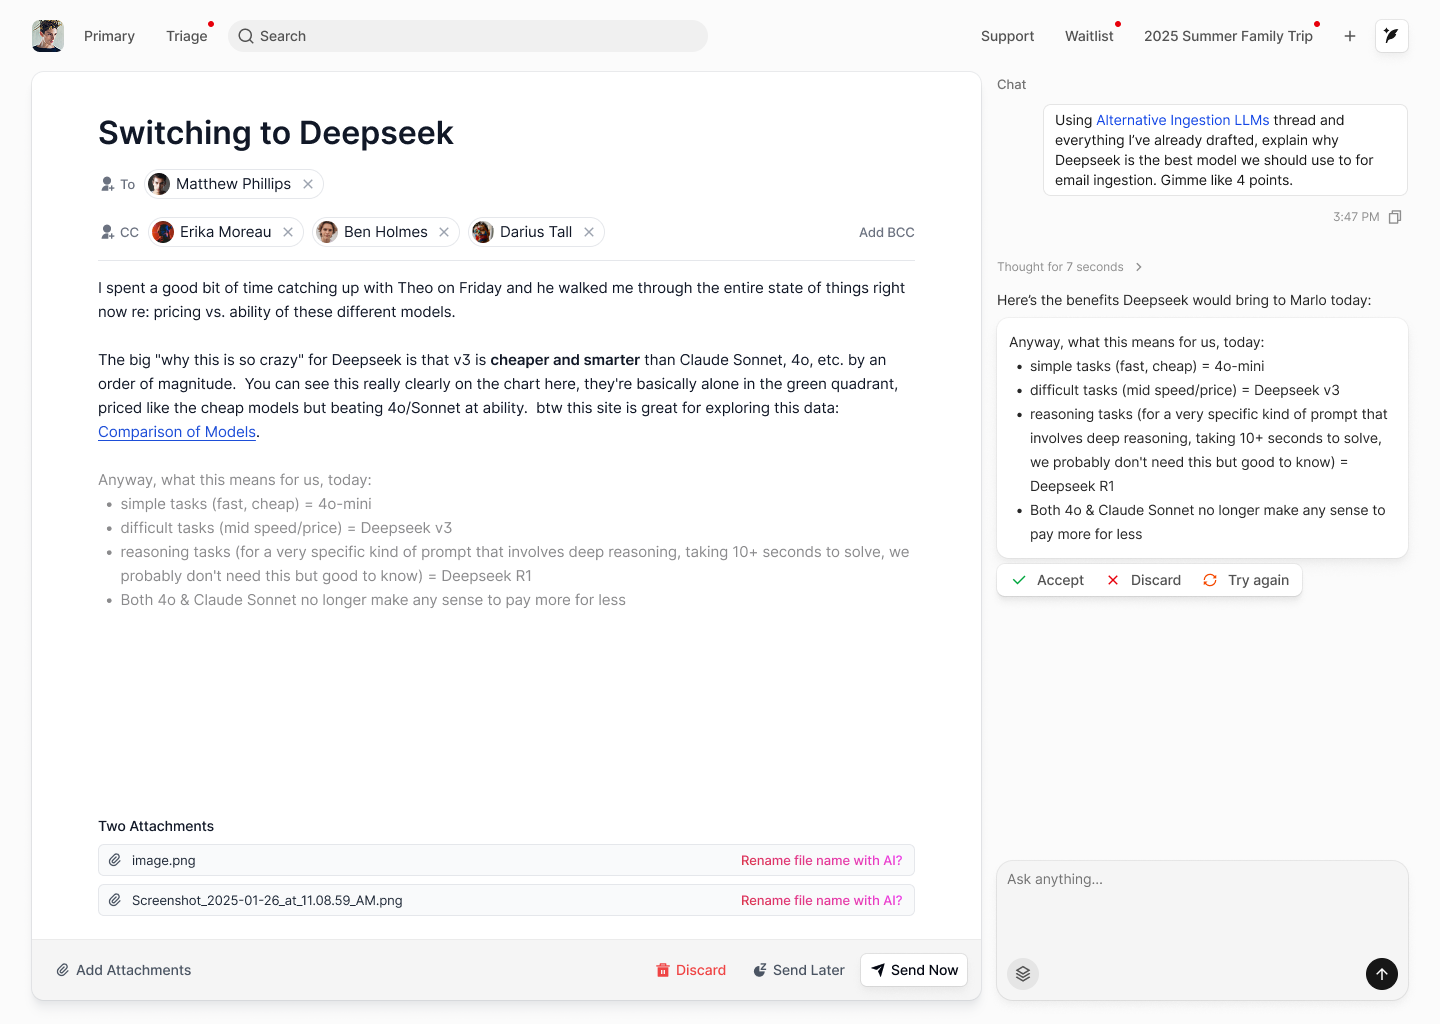Switch to the Primary tab

coord(109,36)
